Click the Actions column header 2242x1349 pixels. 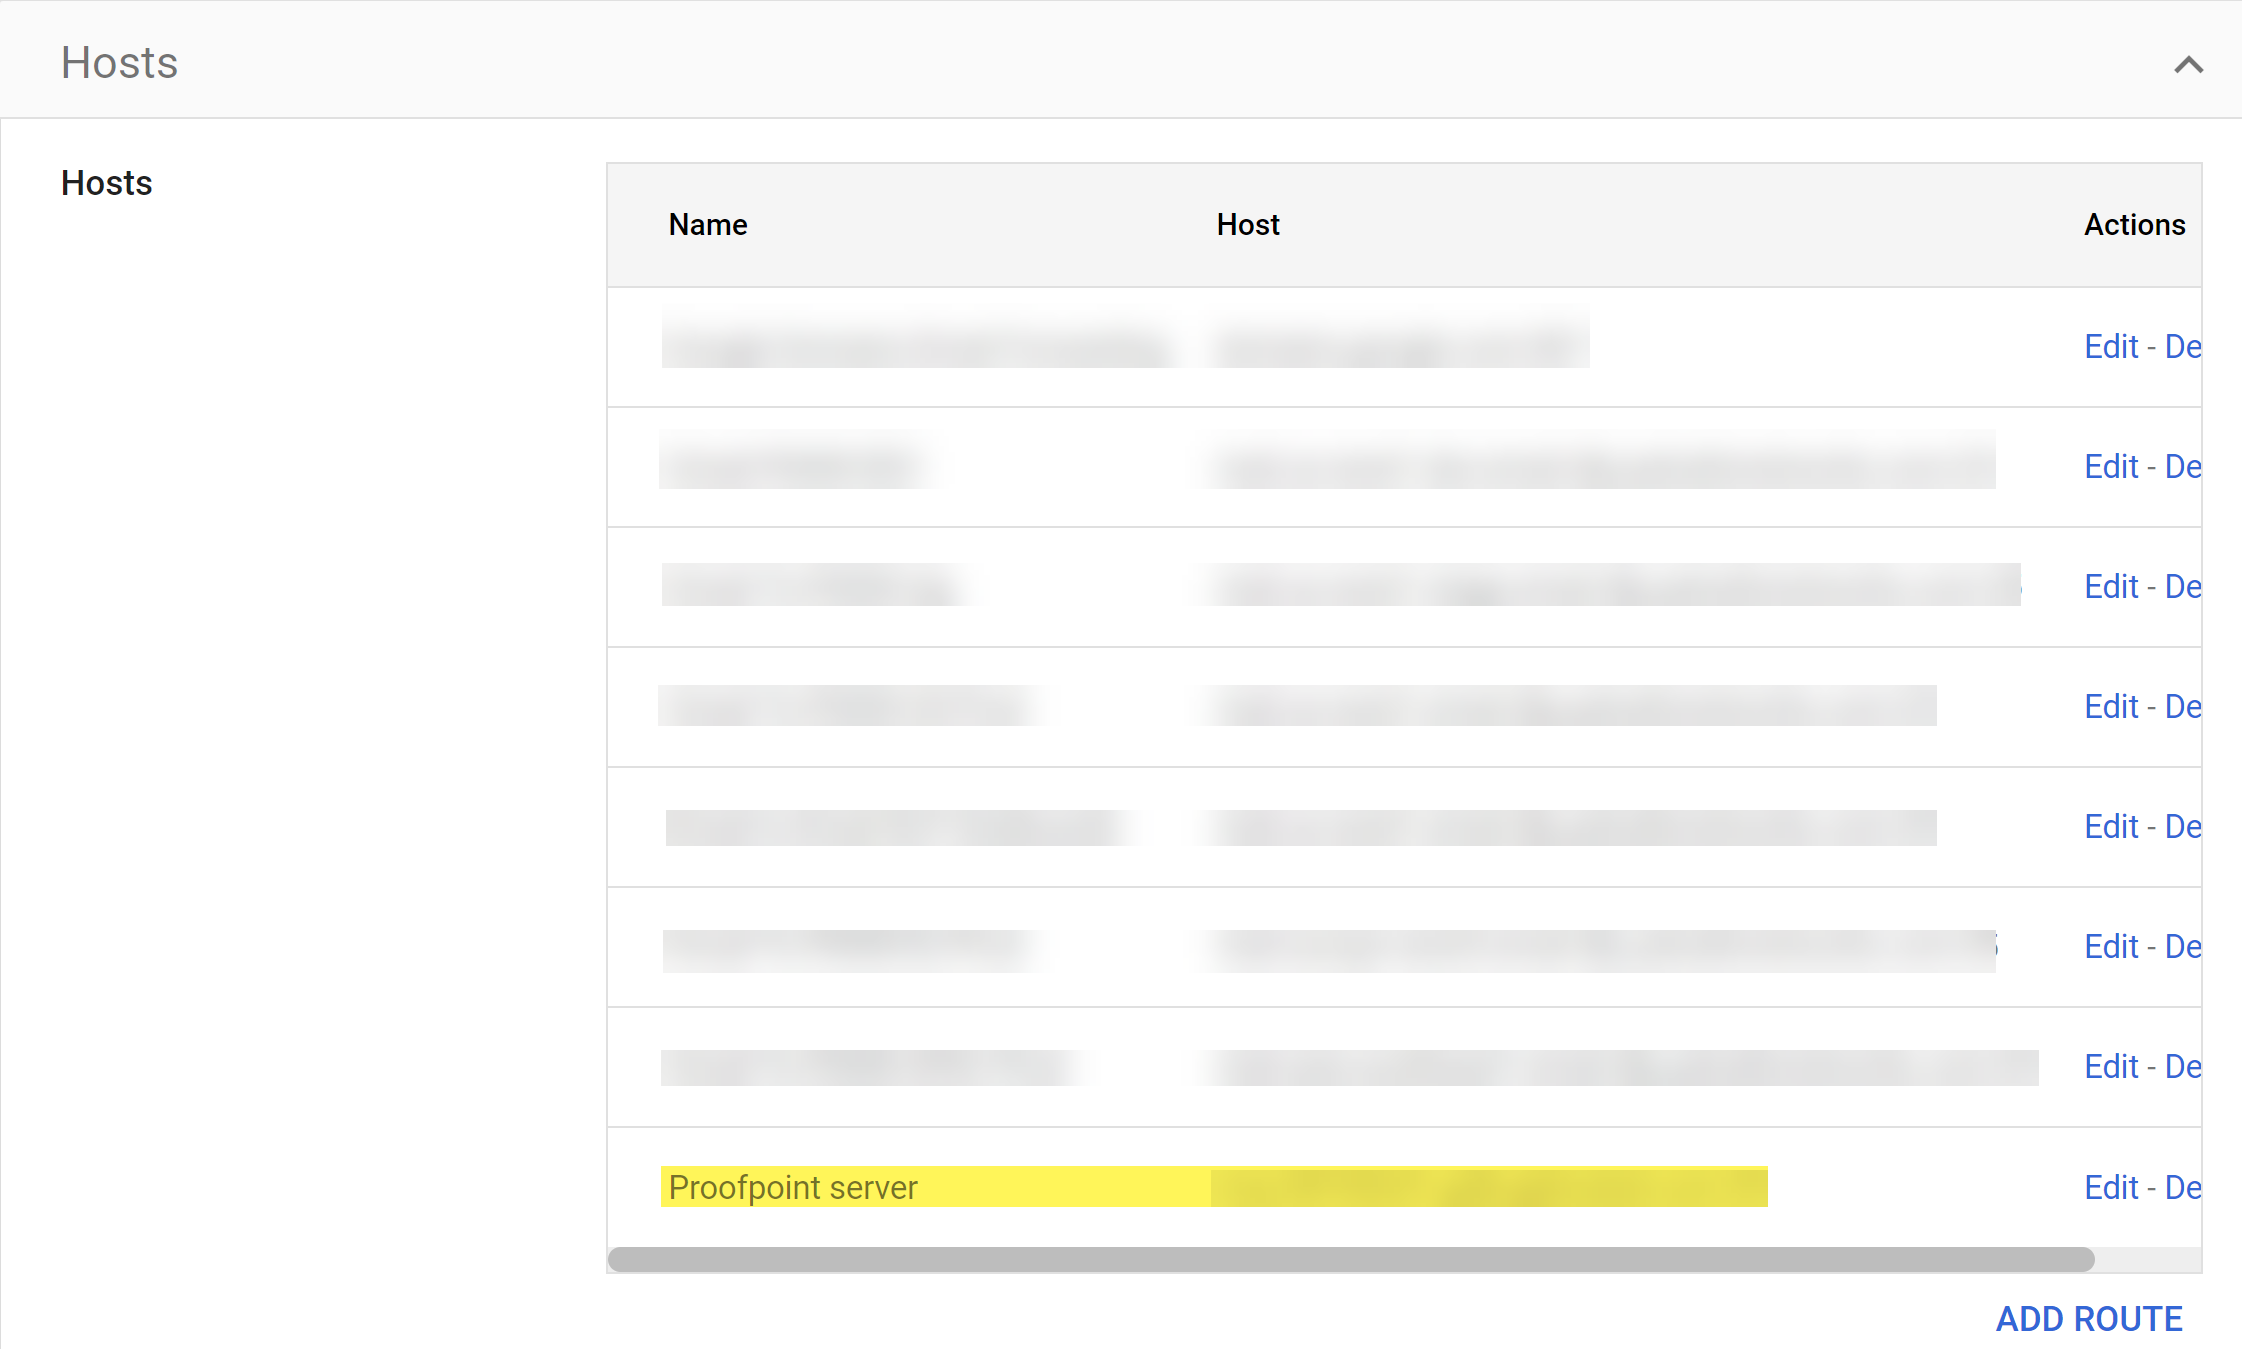(2134, 225)
